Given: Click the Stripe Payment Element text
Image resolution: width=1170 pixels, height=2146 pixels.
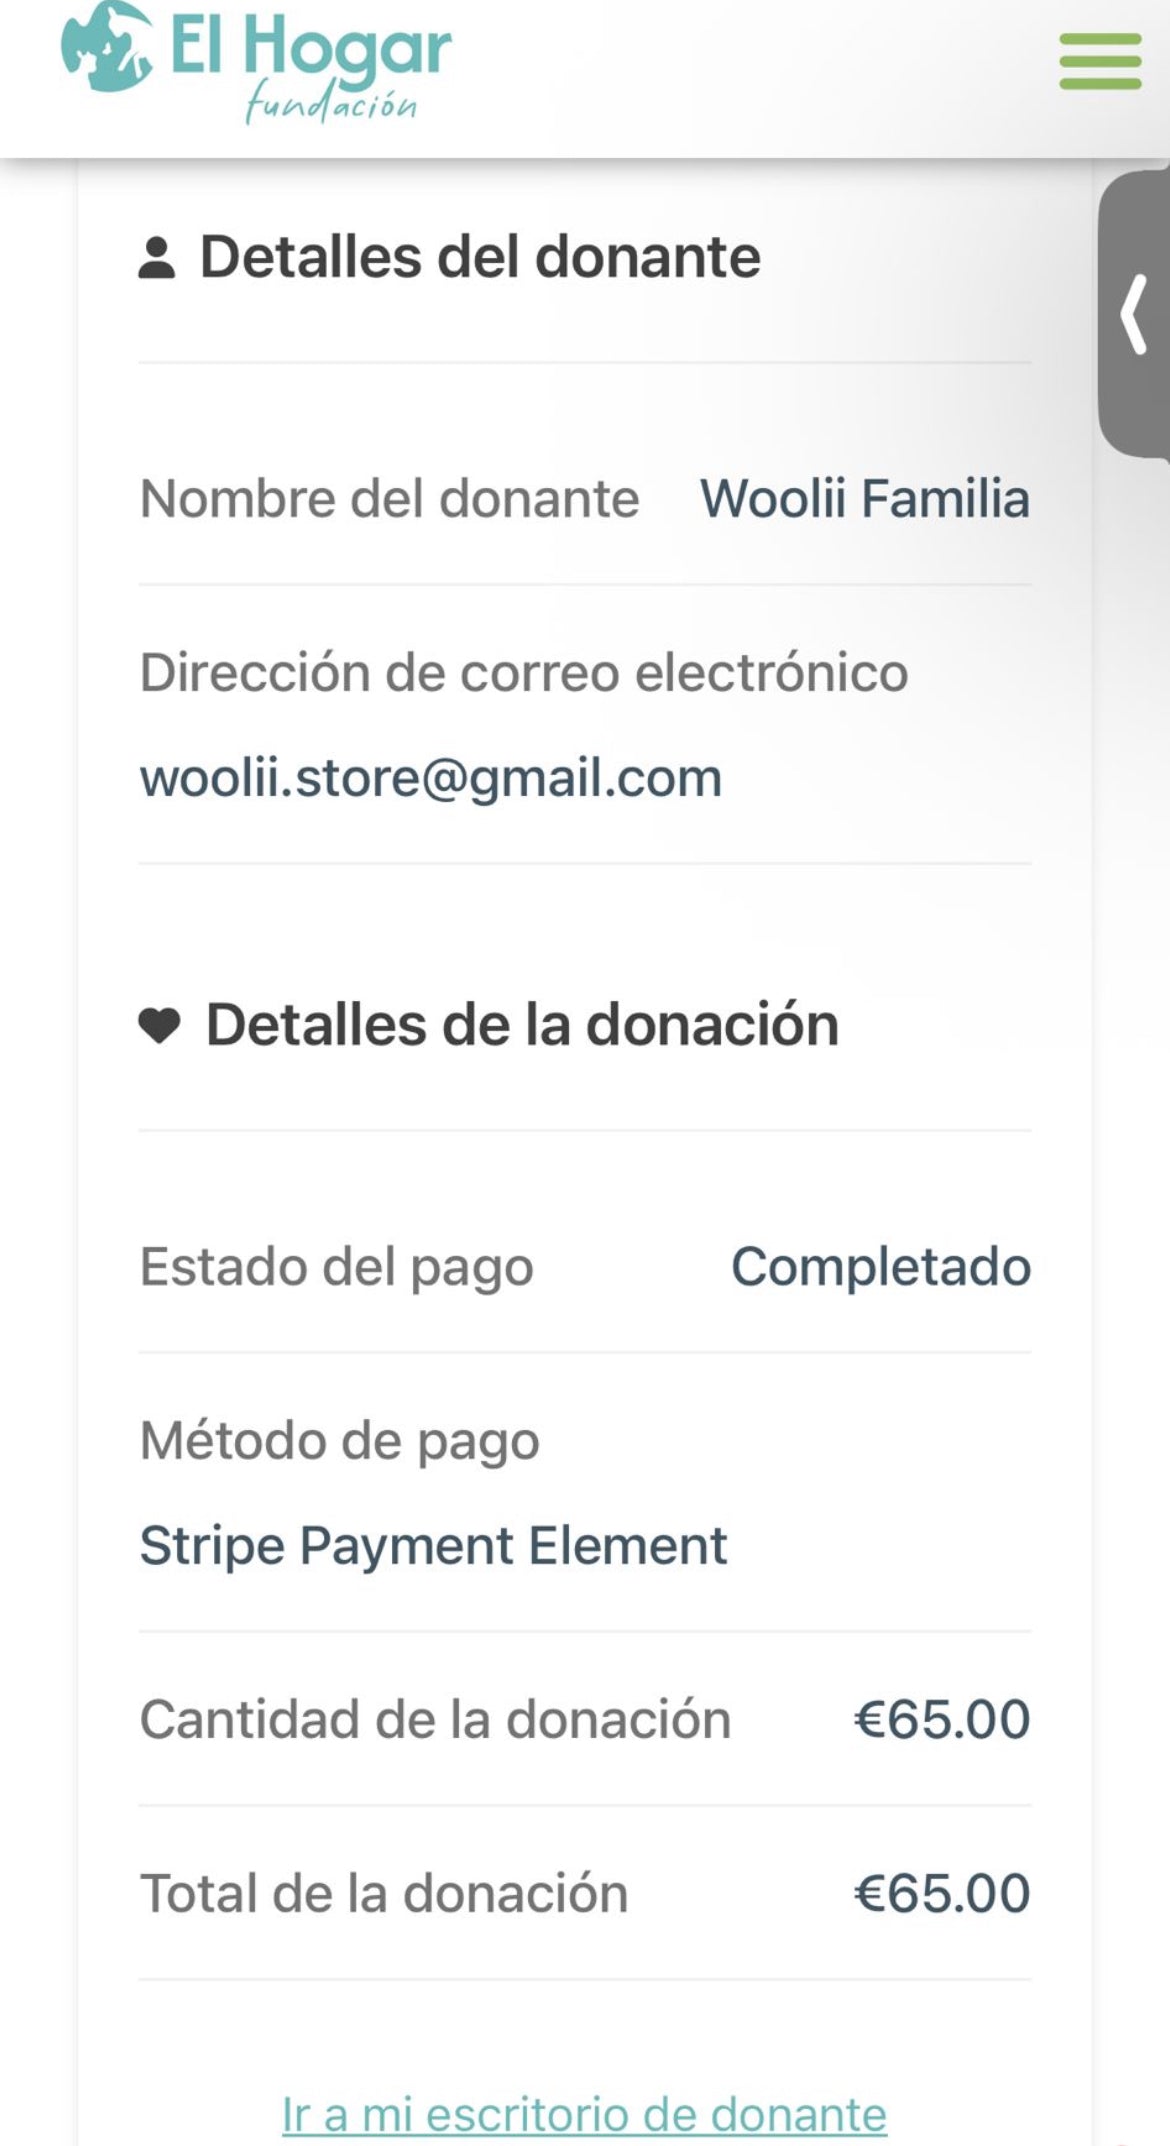Looking at the screenshot, I should [433, 1545].
